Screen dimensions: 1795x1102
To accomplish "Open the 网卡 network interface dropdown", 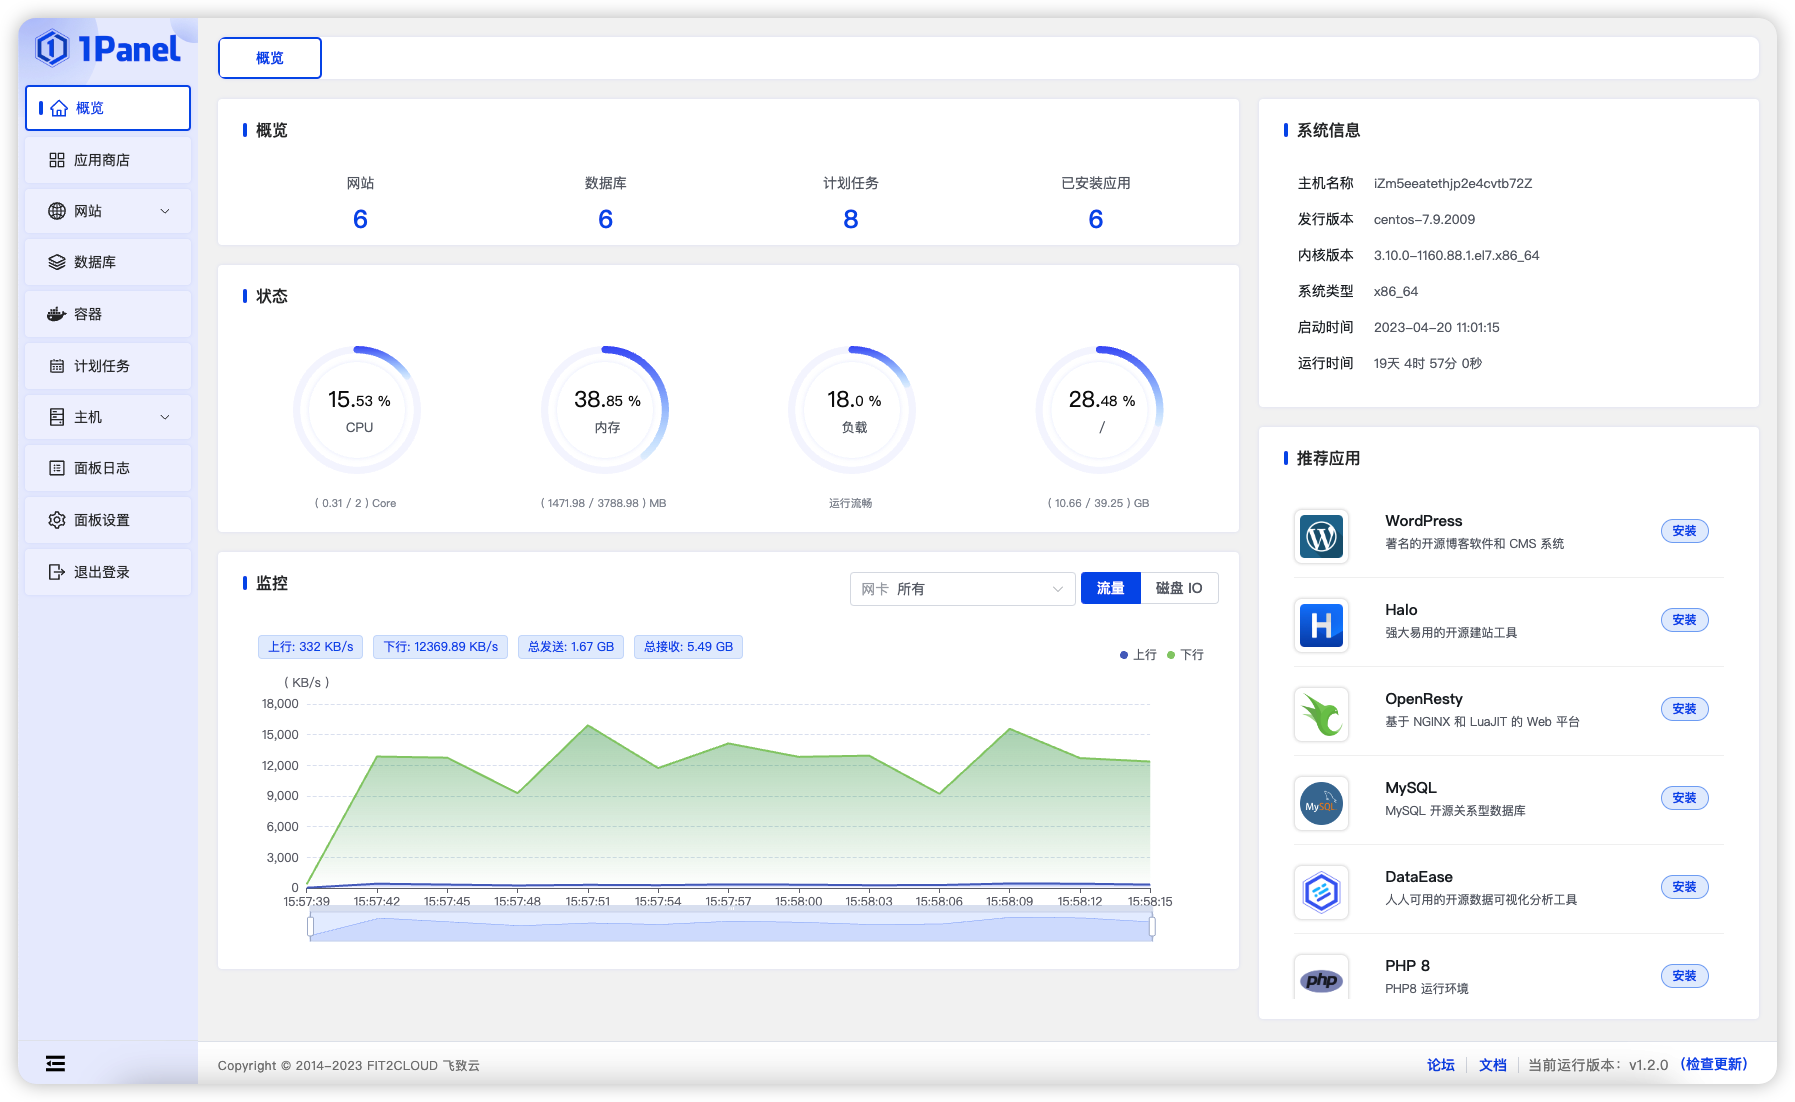I will (961, 589).
